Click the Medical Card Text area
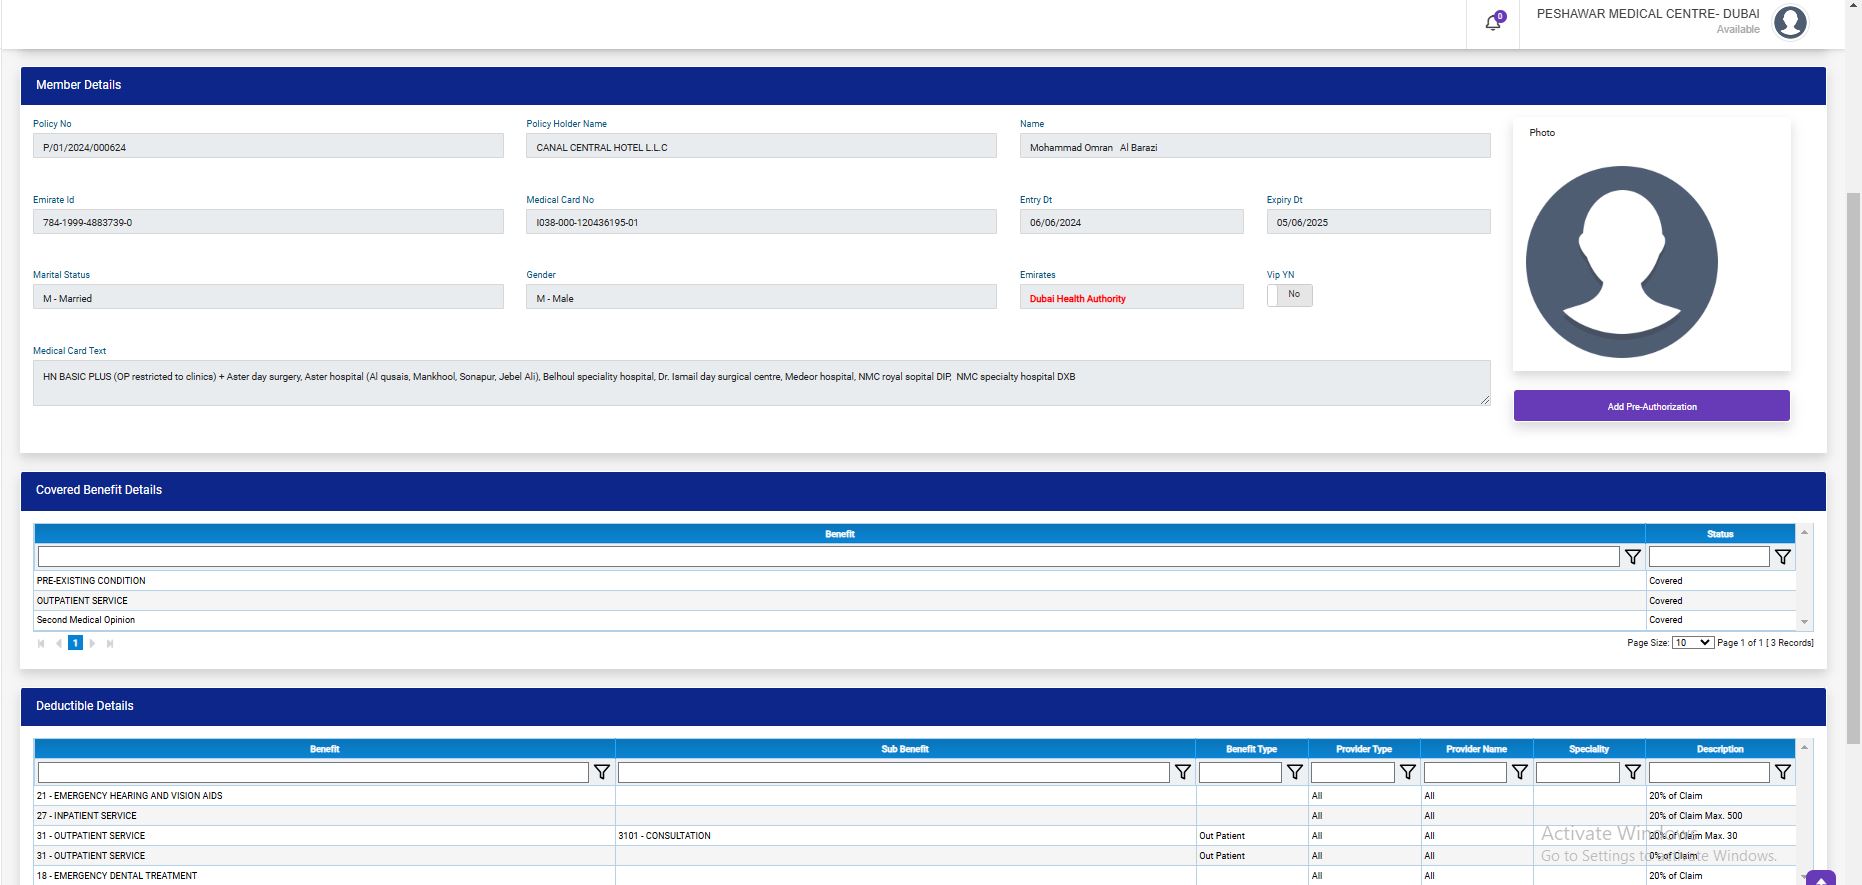1862x885 pixels. pos(760,383)
